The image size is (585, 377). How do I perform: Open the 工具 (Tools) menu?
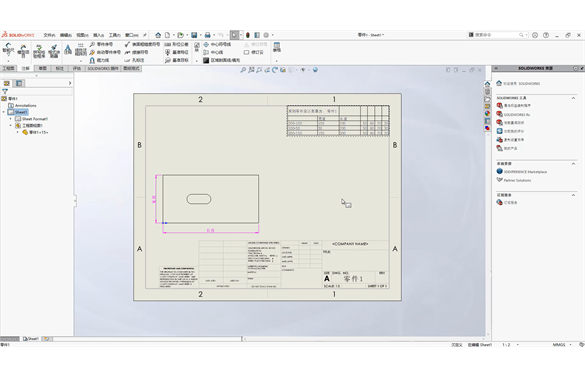(115, 35)
